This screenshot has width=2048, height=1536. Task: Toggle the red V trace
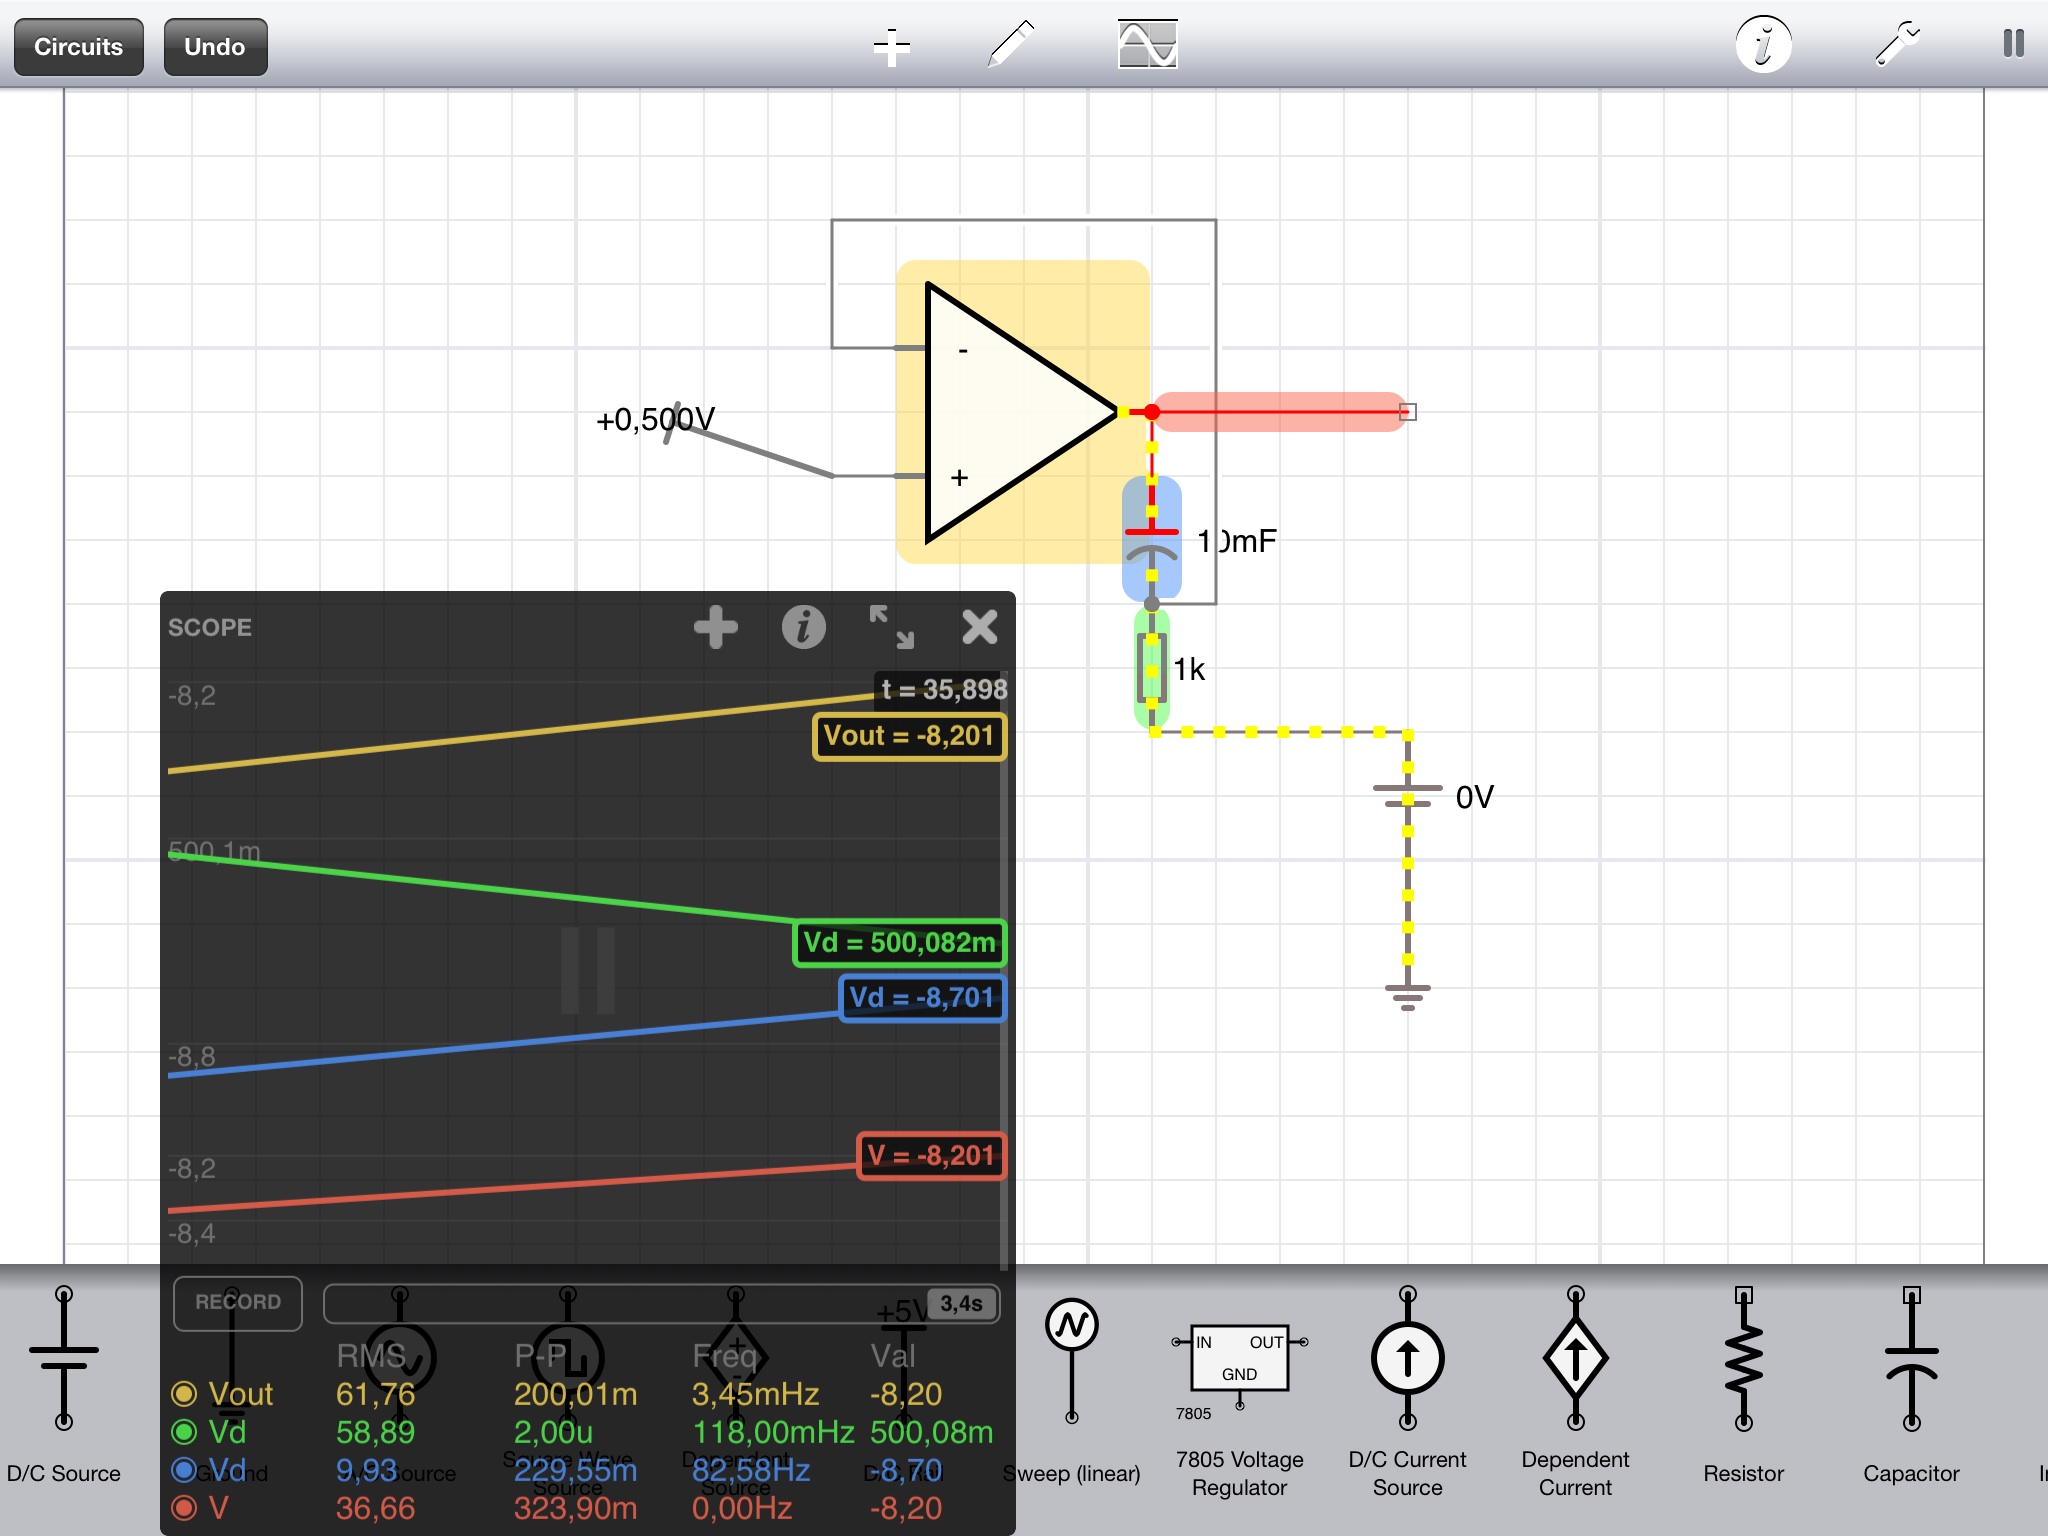(184, 1508)
